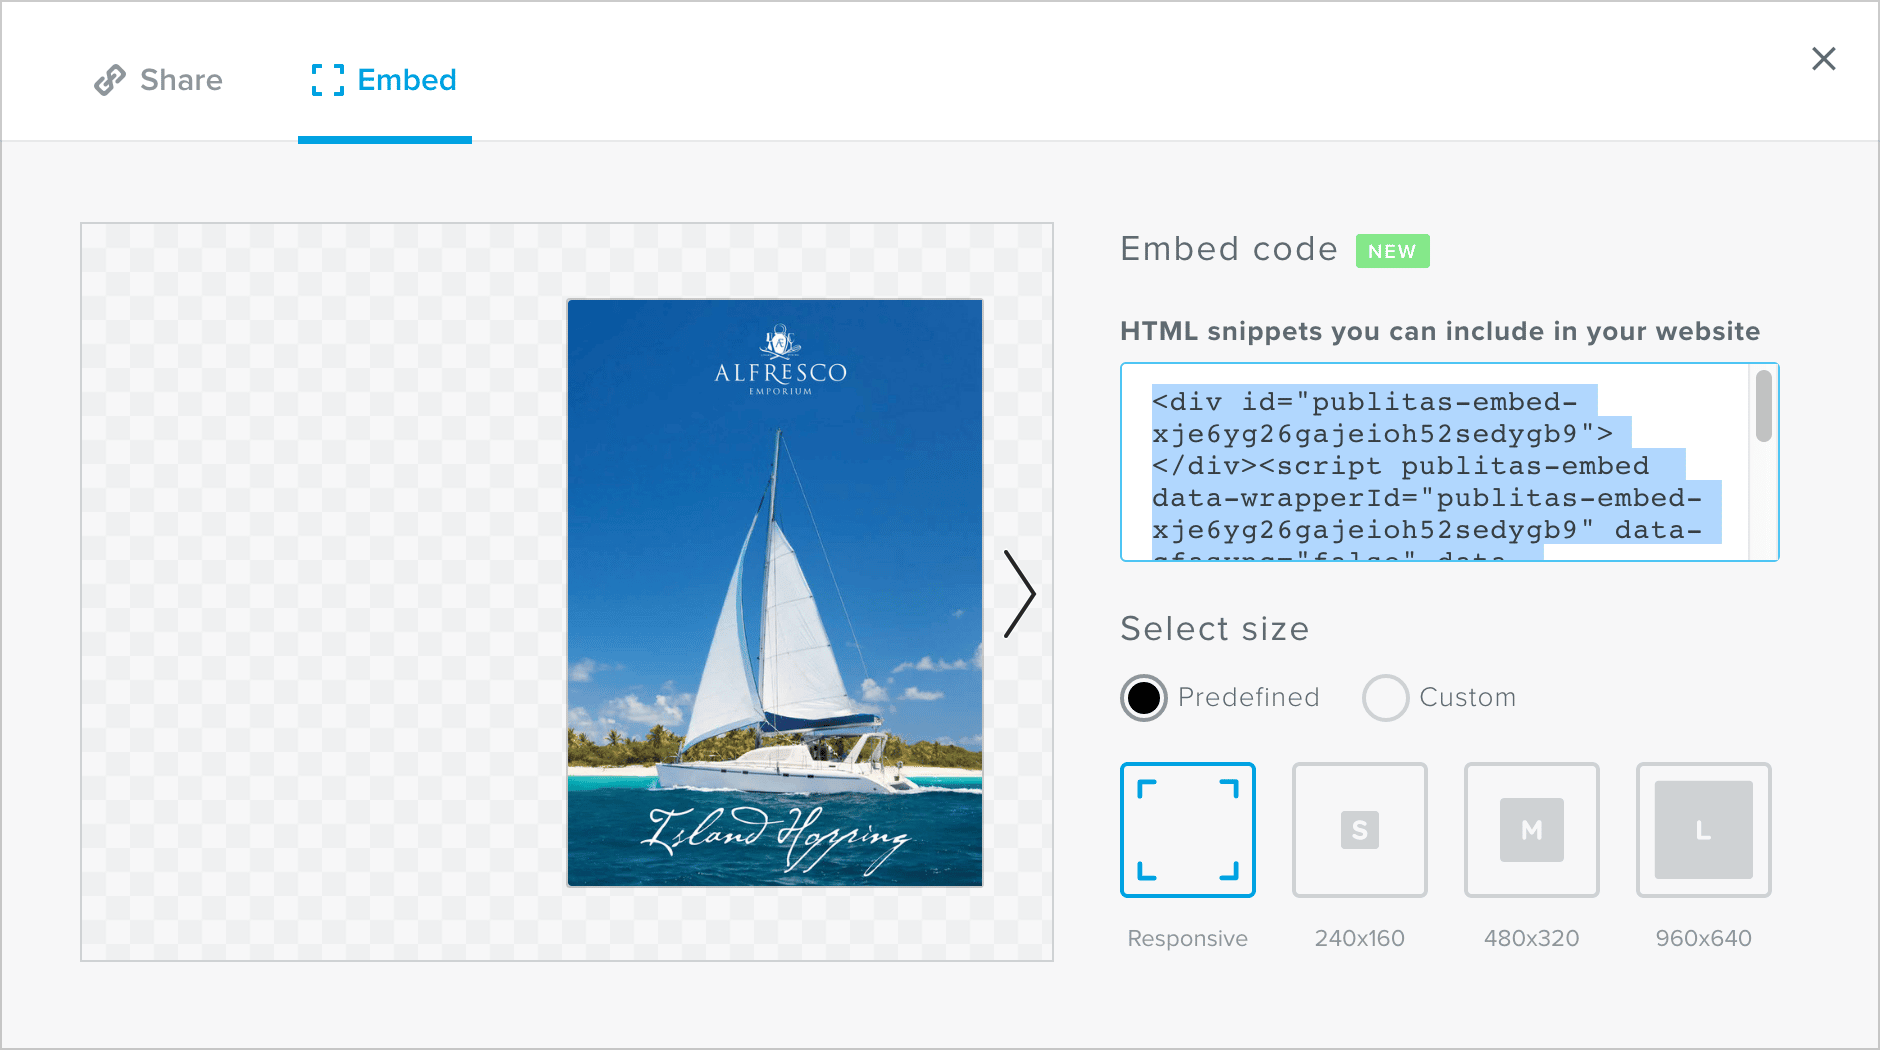Viewport: 1880px width, 1050px height.
Task: Click the embed code scrollbar
Action: pyautogui.click(x=1763, y=407)
